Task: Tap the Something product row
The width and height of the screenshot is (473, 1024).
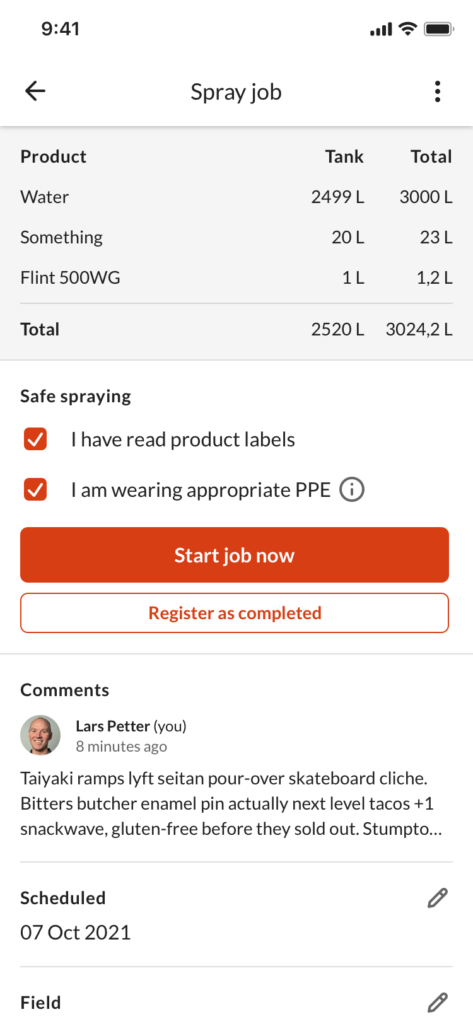Action: point(236,237)
